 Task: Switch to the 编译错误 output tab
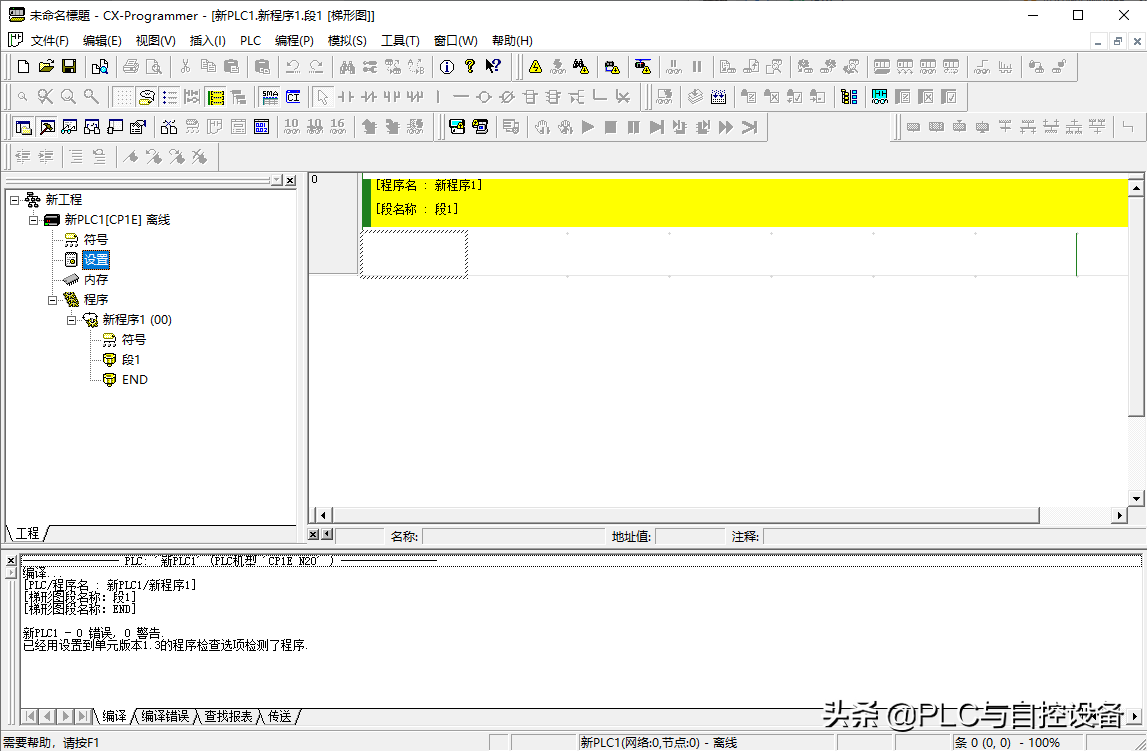point(164,716)
